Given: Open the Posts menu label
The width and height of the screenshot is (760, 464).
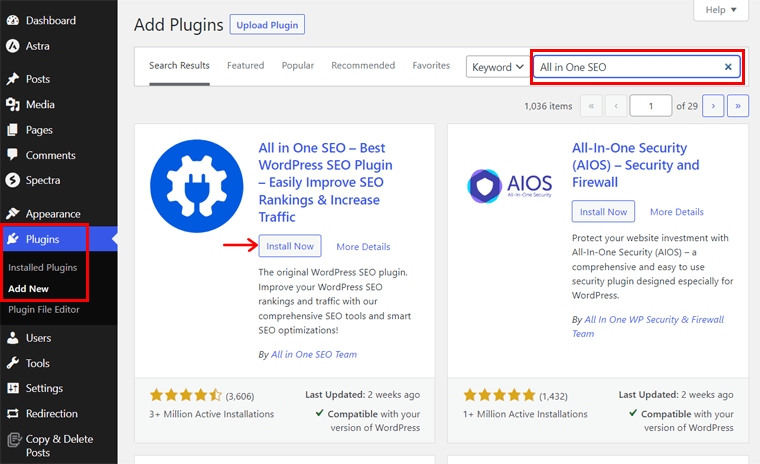Looking at the screenshot, I should pos(38,79).
